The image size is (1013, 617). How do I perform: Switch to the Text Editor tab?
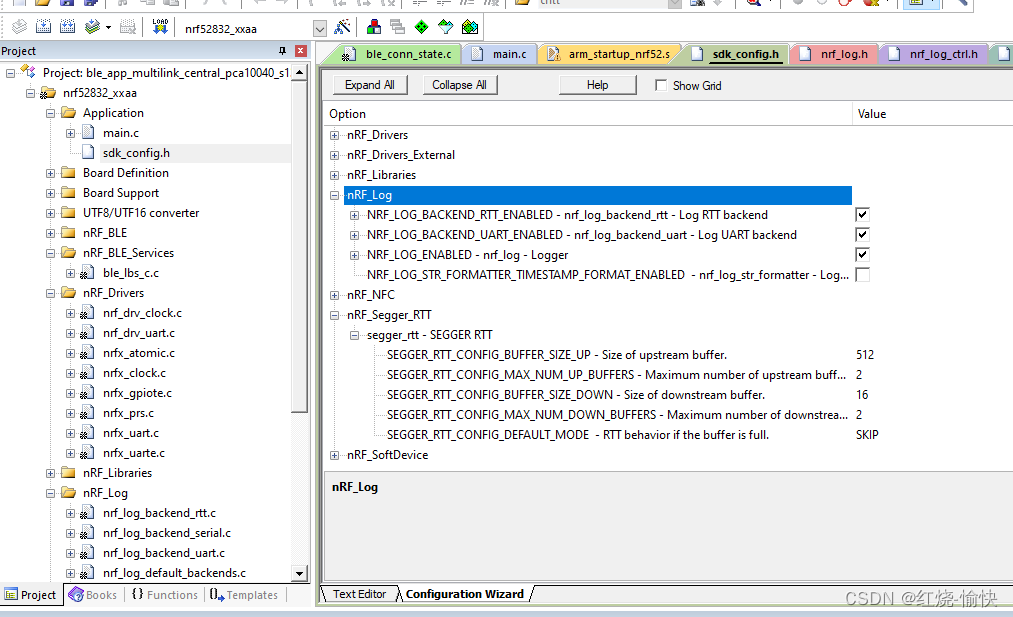coord(359,594)
